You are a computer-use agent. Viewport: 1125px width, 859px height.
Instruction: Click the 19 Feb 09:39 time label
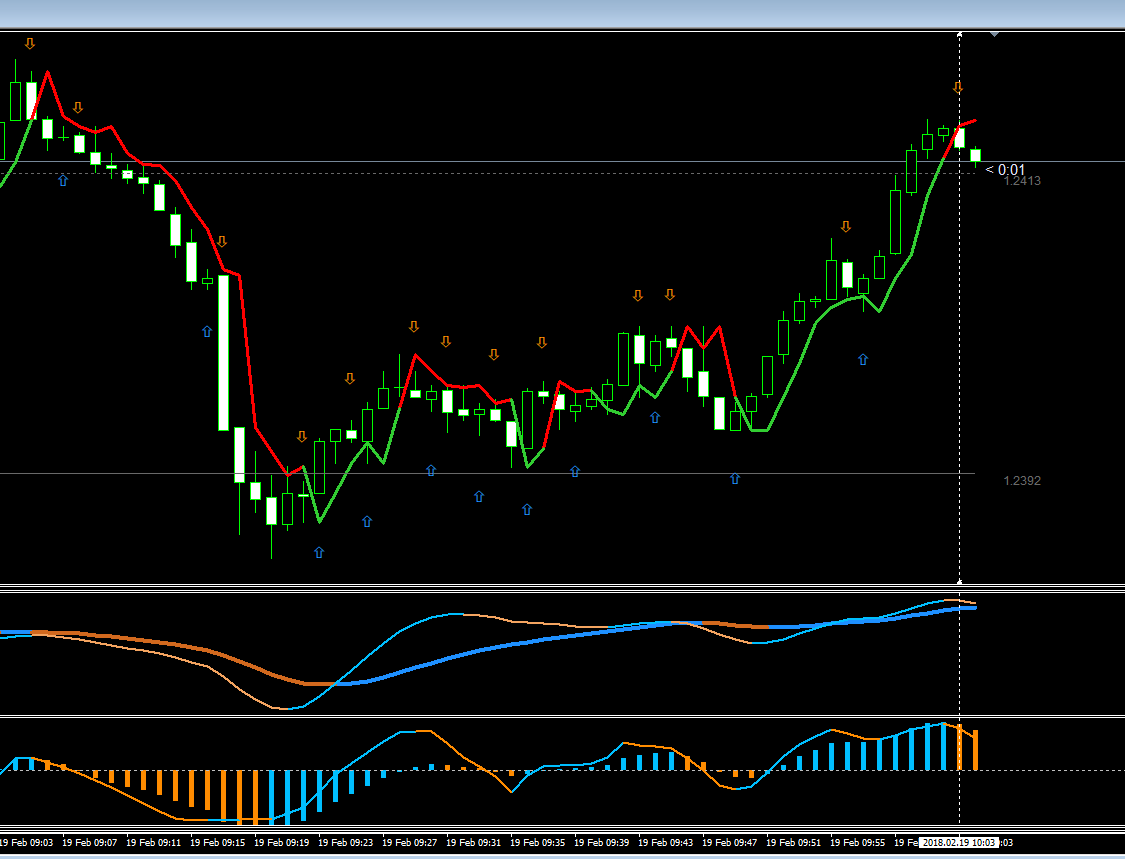(602, 842)
